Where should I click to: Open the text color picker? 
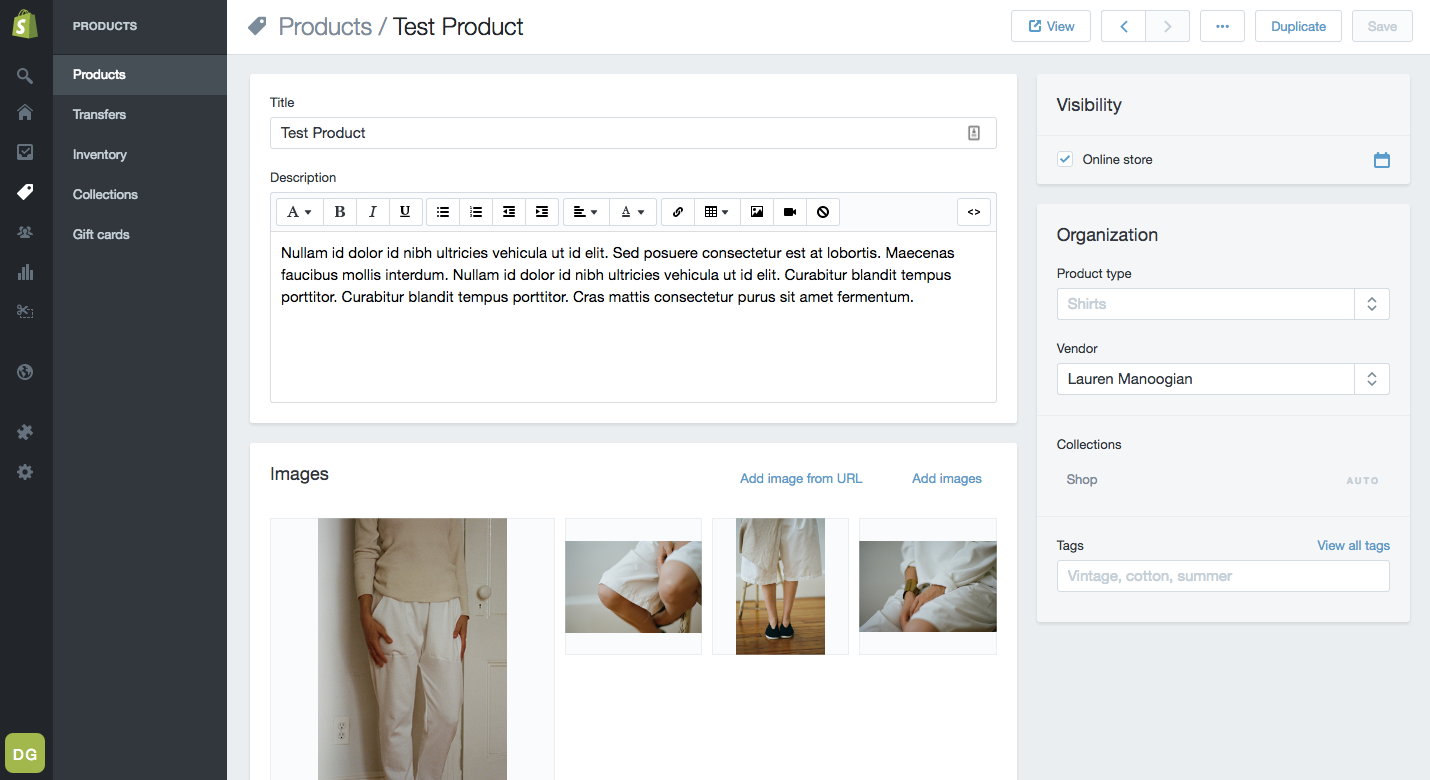point(632,212)
